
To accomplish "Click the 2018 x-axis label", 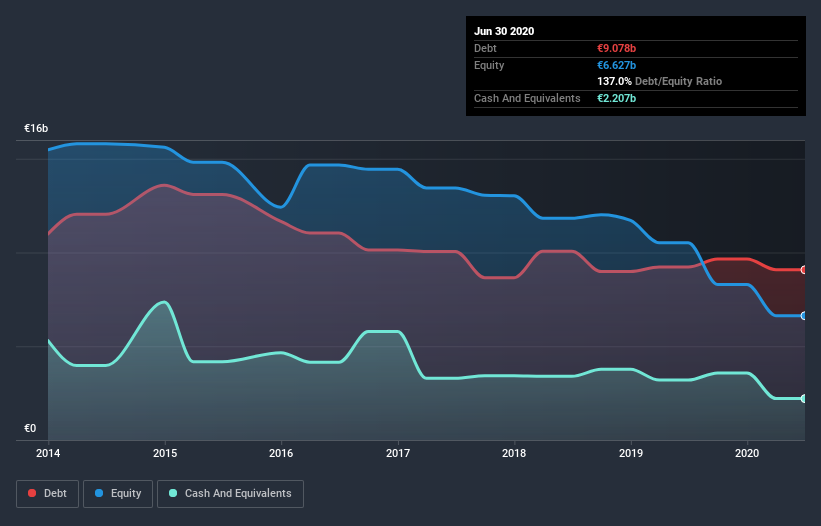I will [x=514, y=453].
